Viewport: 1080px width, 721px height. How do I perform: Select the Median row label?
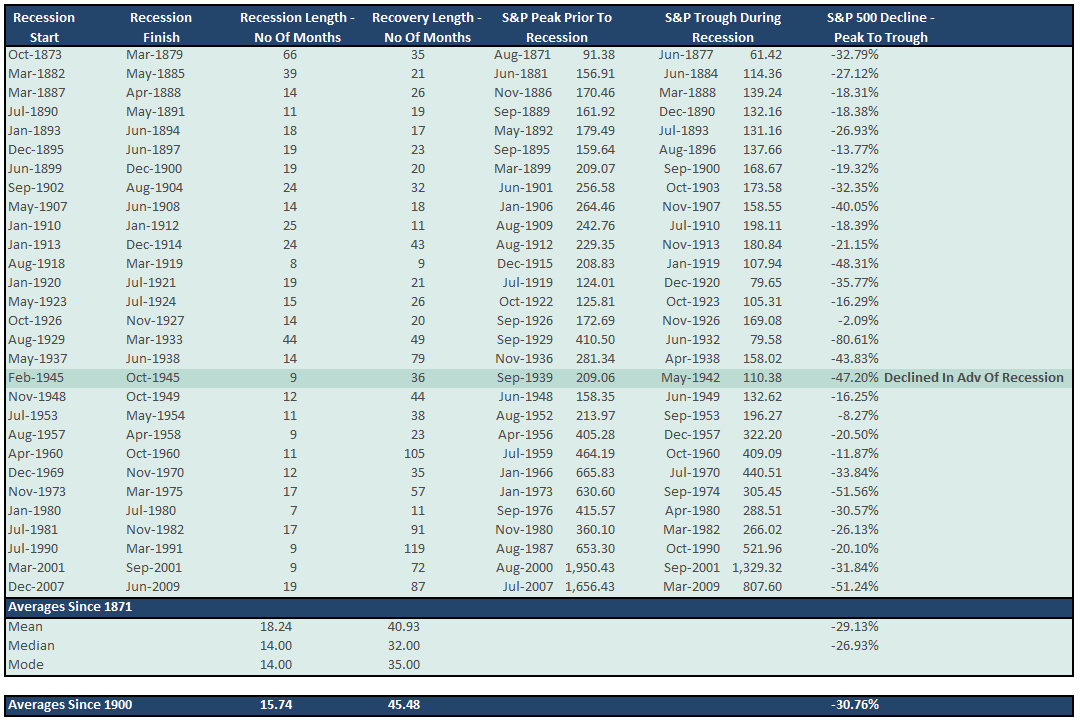(31, 646)
